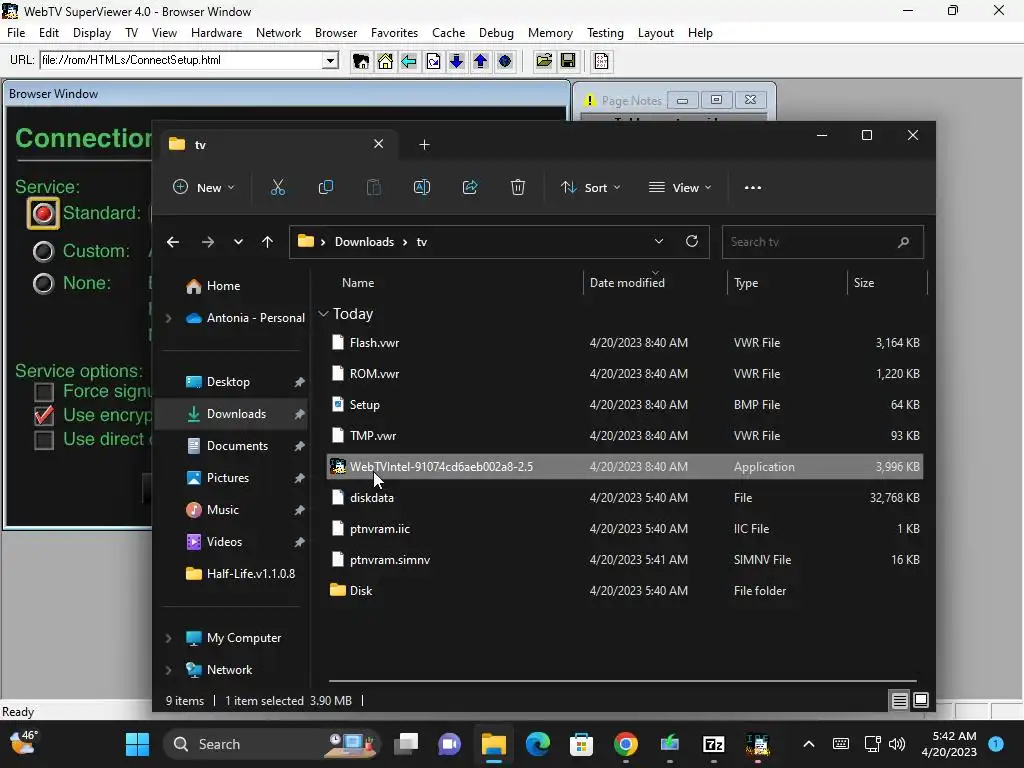Viewport: 1024px width, 768px height.
Task: Copy the selected file in Explorer
Action: click(x=325, y=187)
